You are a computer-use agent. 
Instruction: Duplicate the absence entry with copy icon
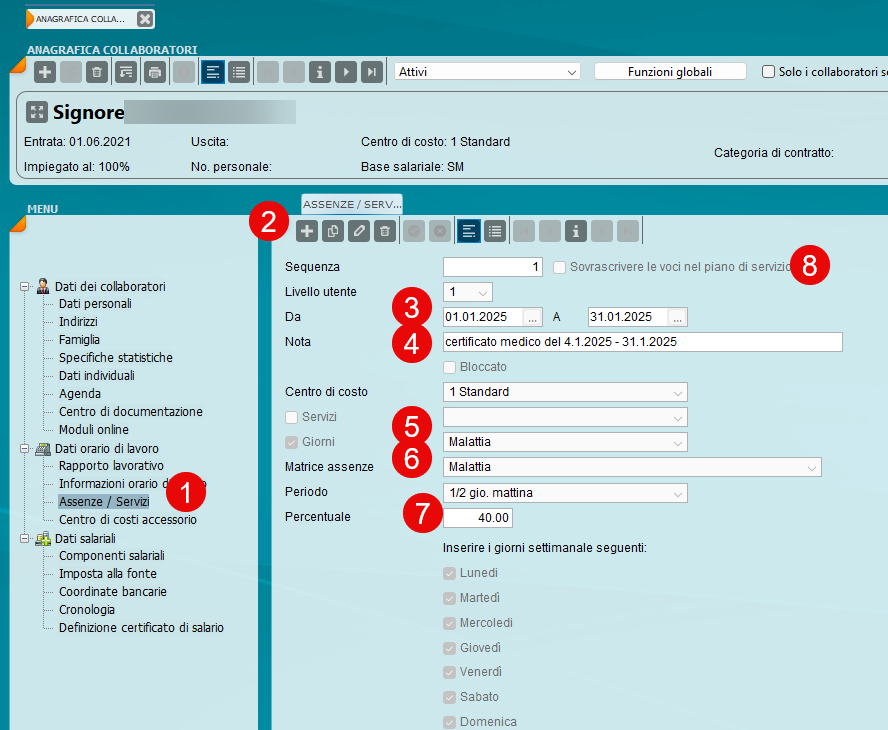tap(333, 232)
